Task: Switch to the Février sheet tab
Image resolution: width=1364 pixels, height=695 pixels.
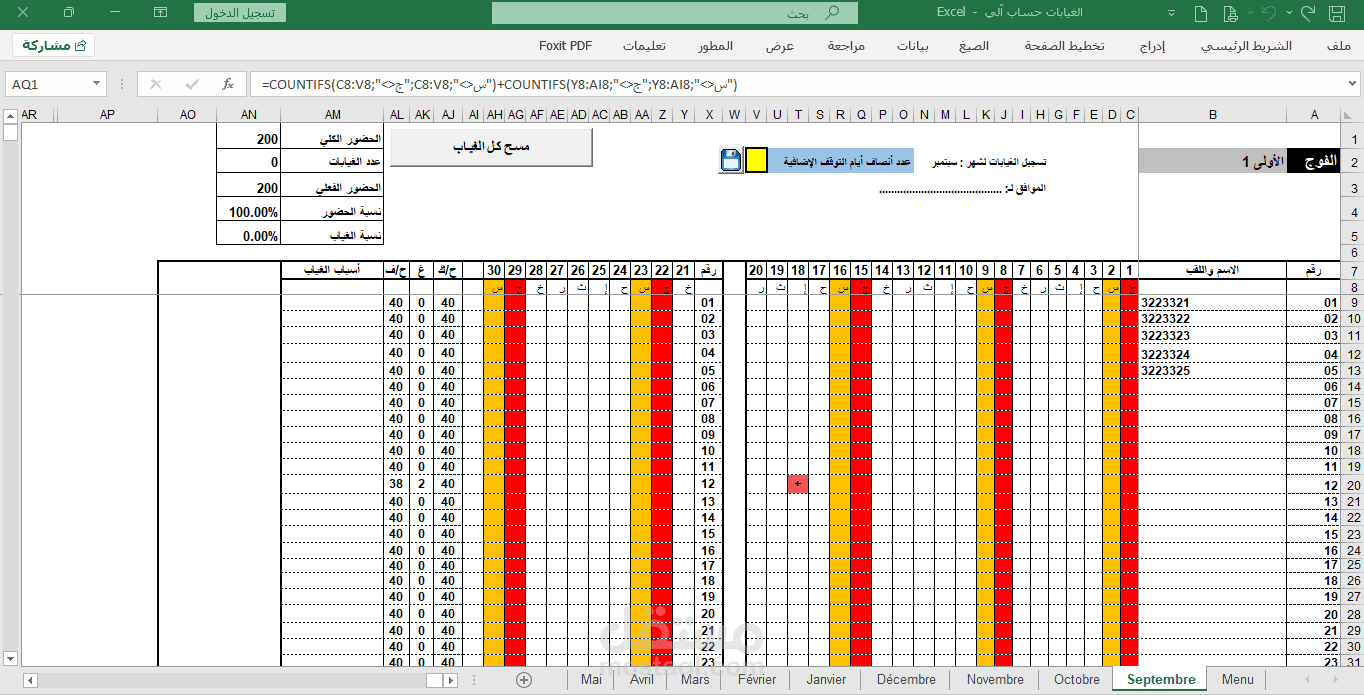Action: click(x=756, y=679)
